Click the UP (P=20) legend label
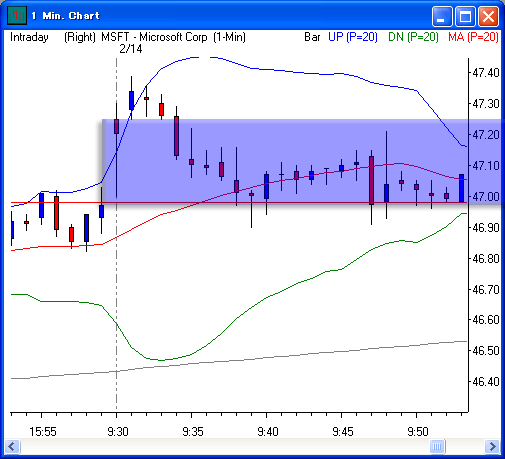The width and height of the screenshot is (505, 459). [x=353, y=37]
